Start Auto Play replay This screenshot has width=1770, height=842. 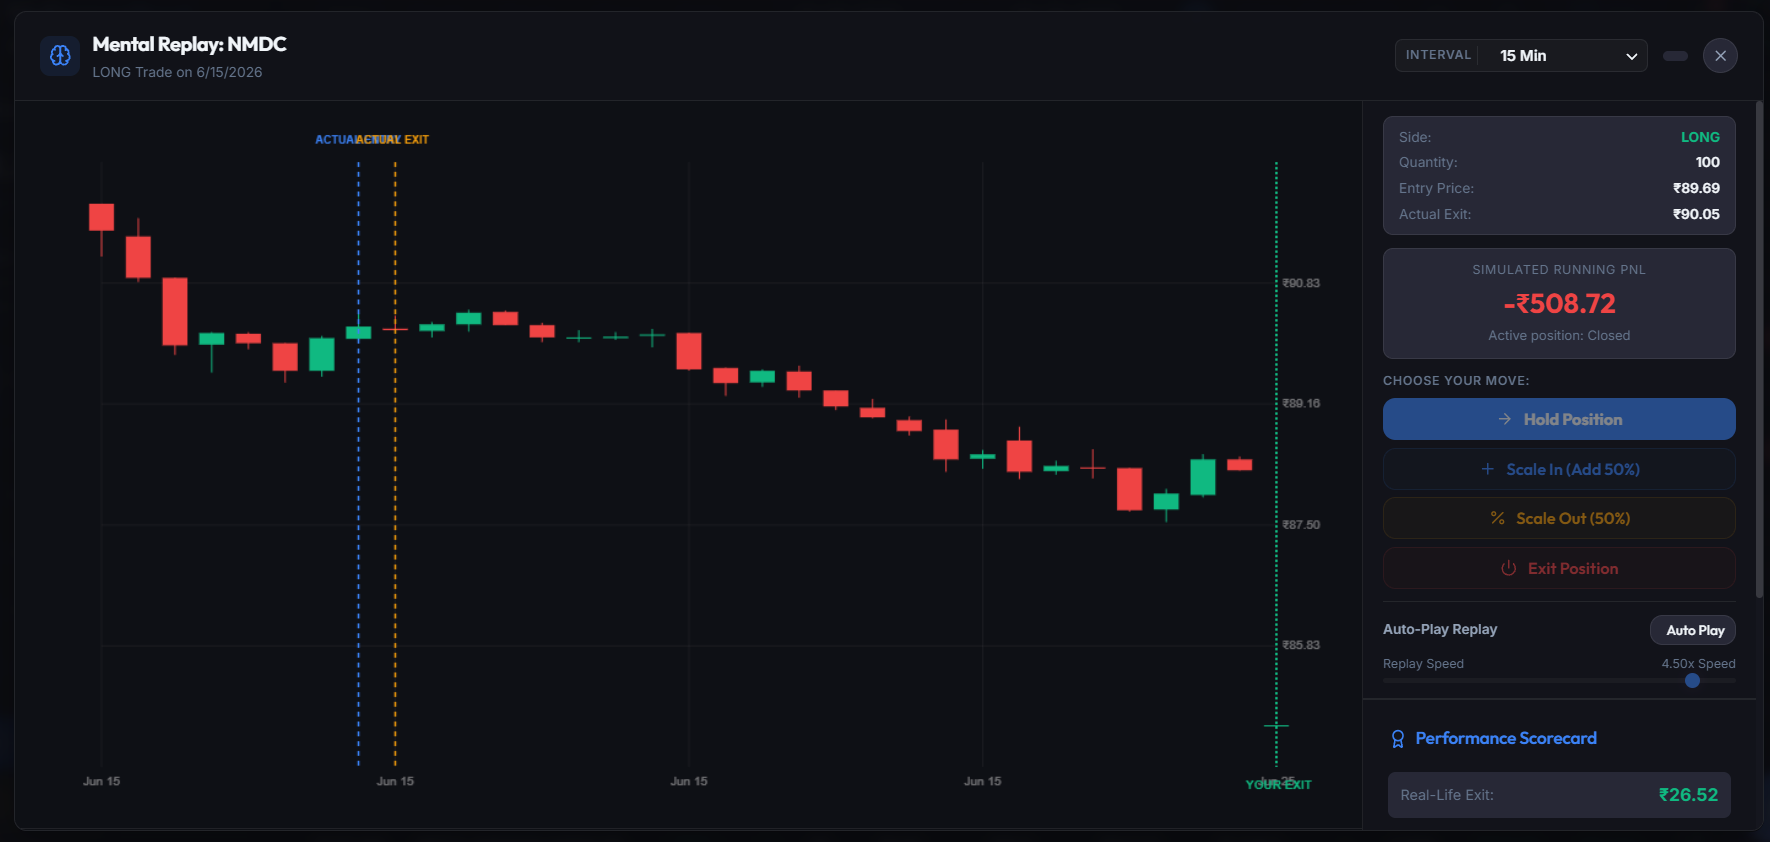tap(1693, 630)
